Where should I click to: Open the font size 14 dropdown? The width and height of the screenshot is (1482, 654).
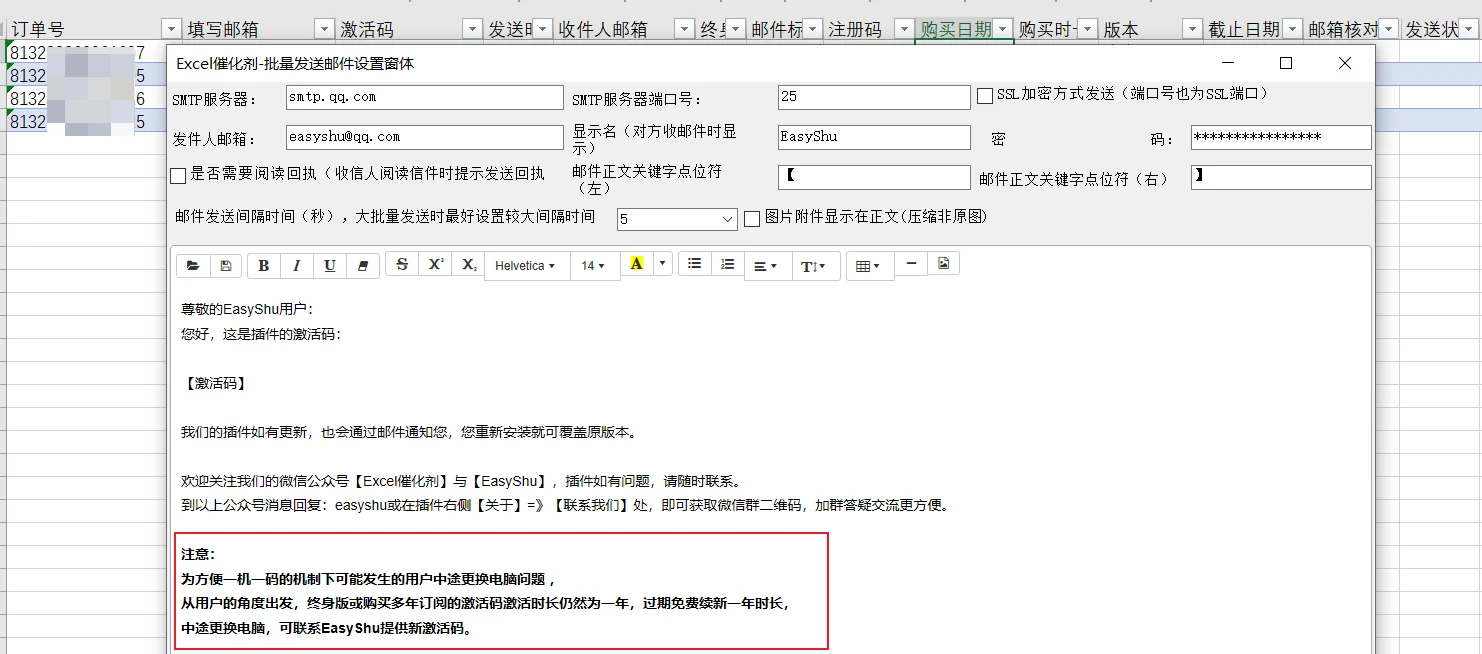coord(594,266)
